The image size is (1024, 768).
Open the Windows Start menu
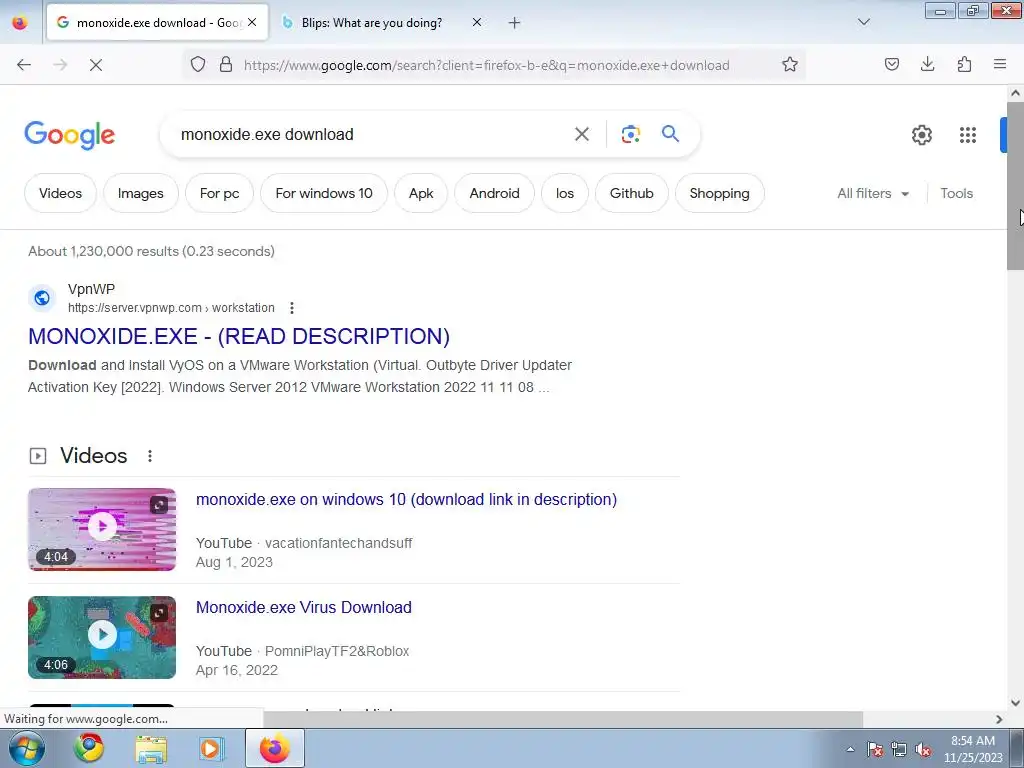tap(27, 748)
